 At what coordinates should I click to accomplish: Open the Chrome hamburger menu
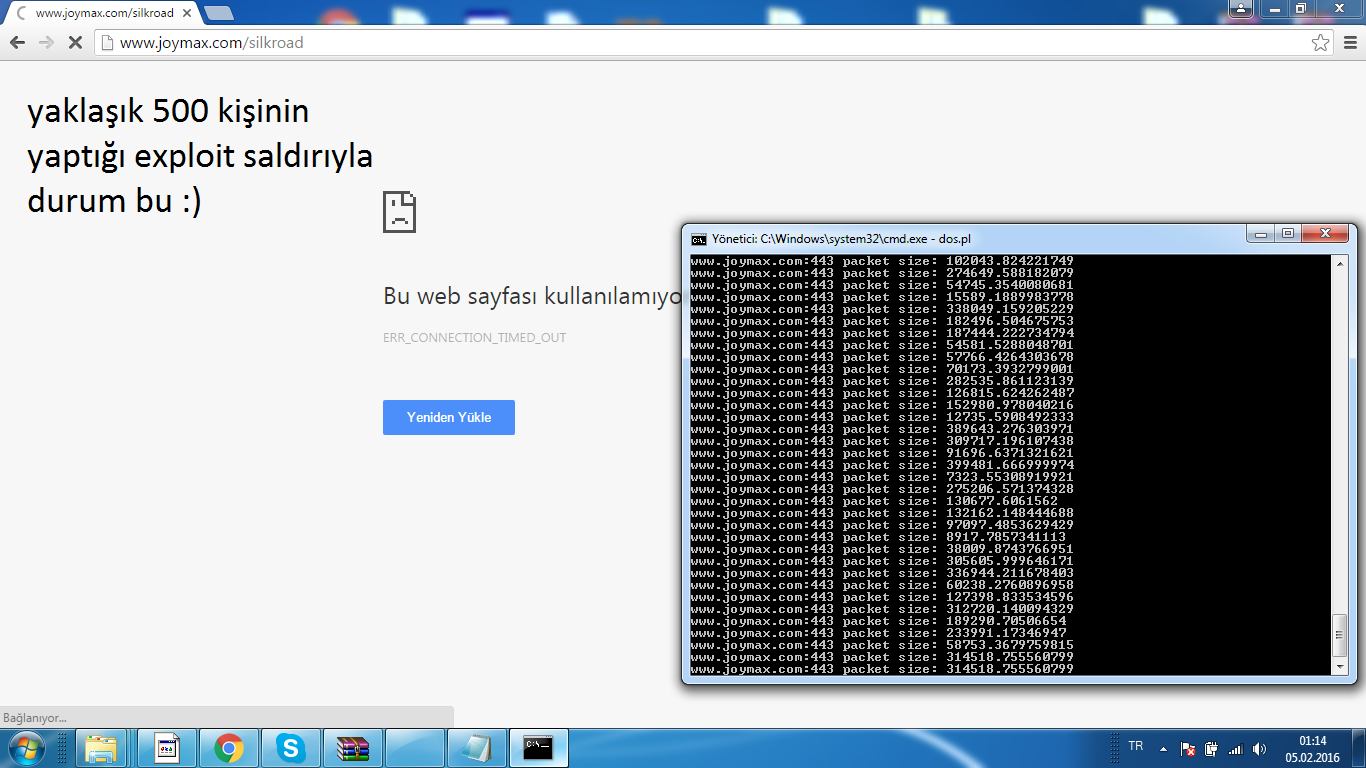[x=1349, y=43]
